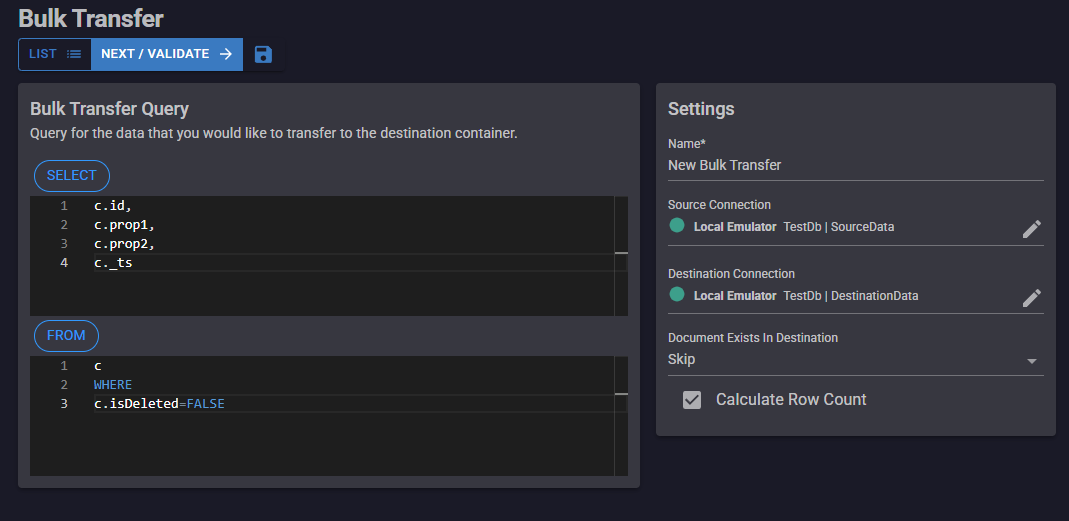Click the SELECT pill button
Viewport: 1069px width, 521px height.
click(x=72, y=176)
